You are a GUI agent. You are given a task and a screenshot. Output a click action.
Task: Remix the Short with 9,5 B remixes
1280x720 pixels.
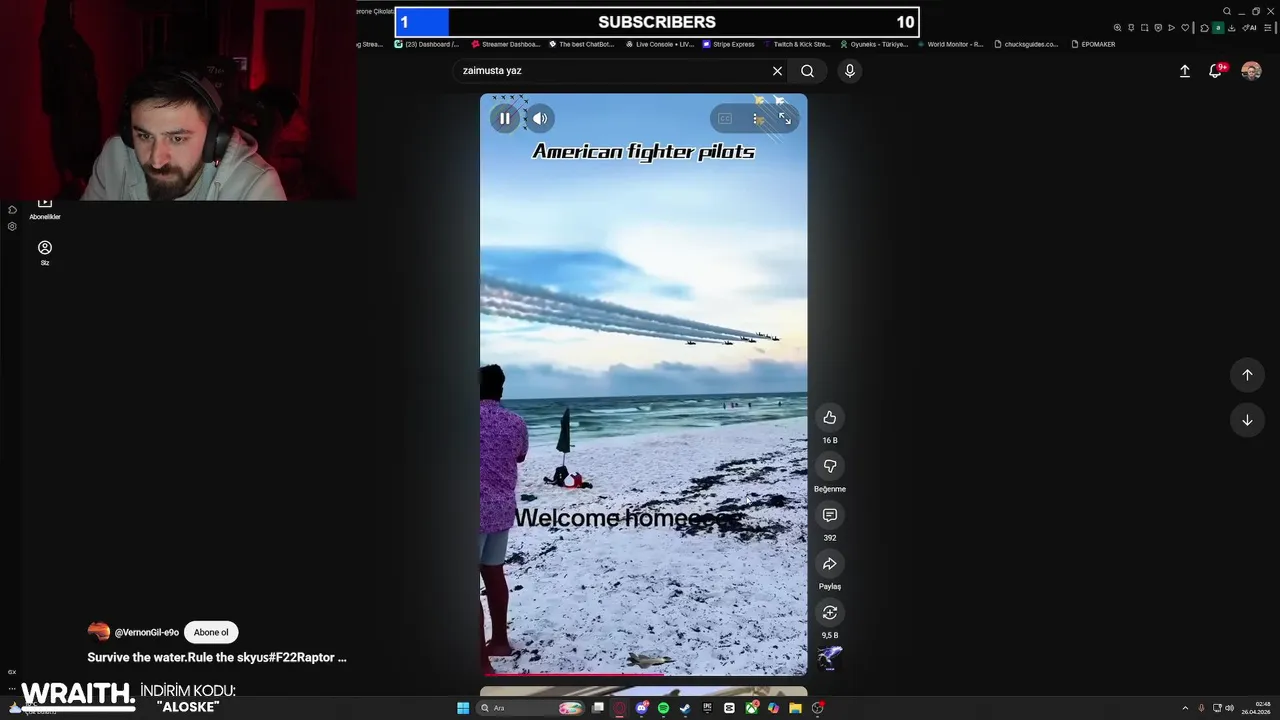click(829, 612)
